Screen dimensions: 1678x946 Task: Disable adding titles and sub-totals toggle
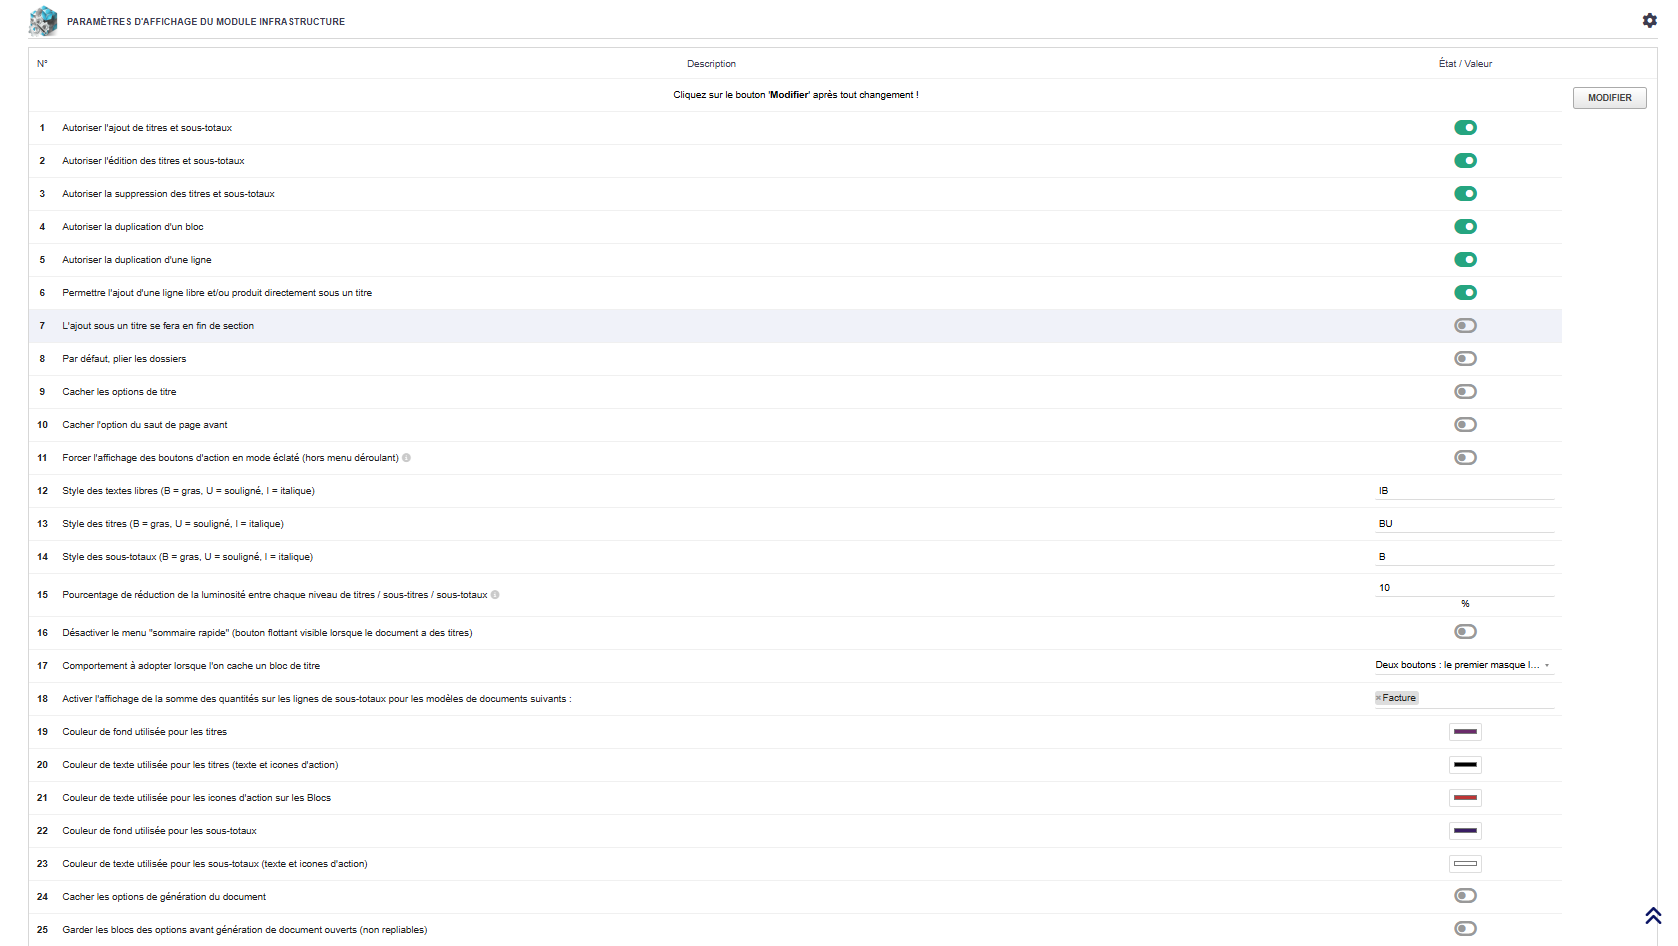point(1465,127)
